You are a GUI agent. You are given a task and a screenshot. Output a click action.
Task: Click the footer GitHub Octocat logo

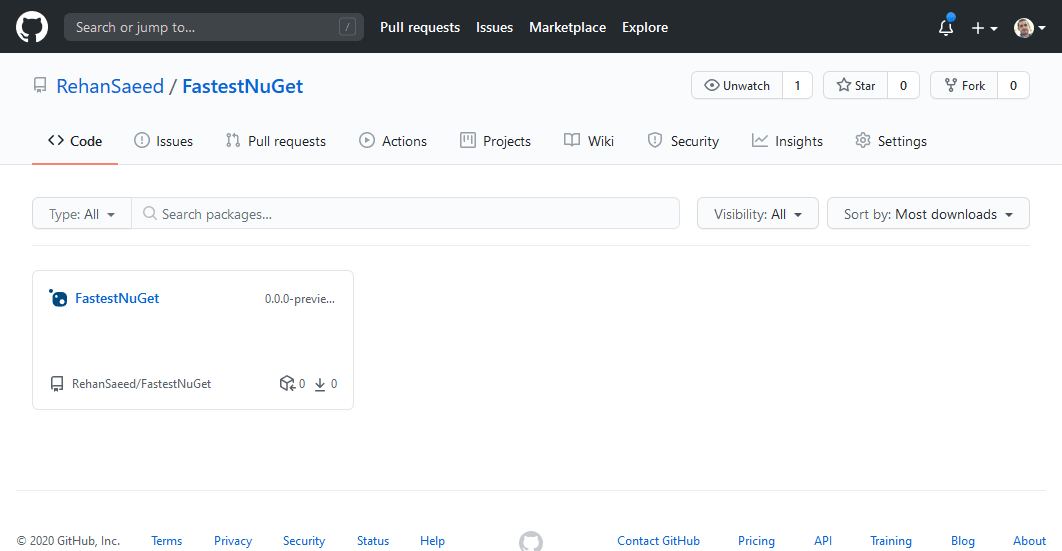click(x=531, y=542)
